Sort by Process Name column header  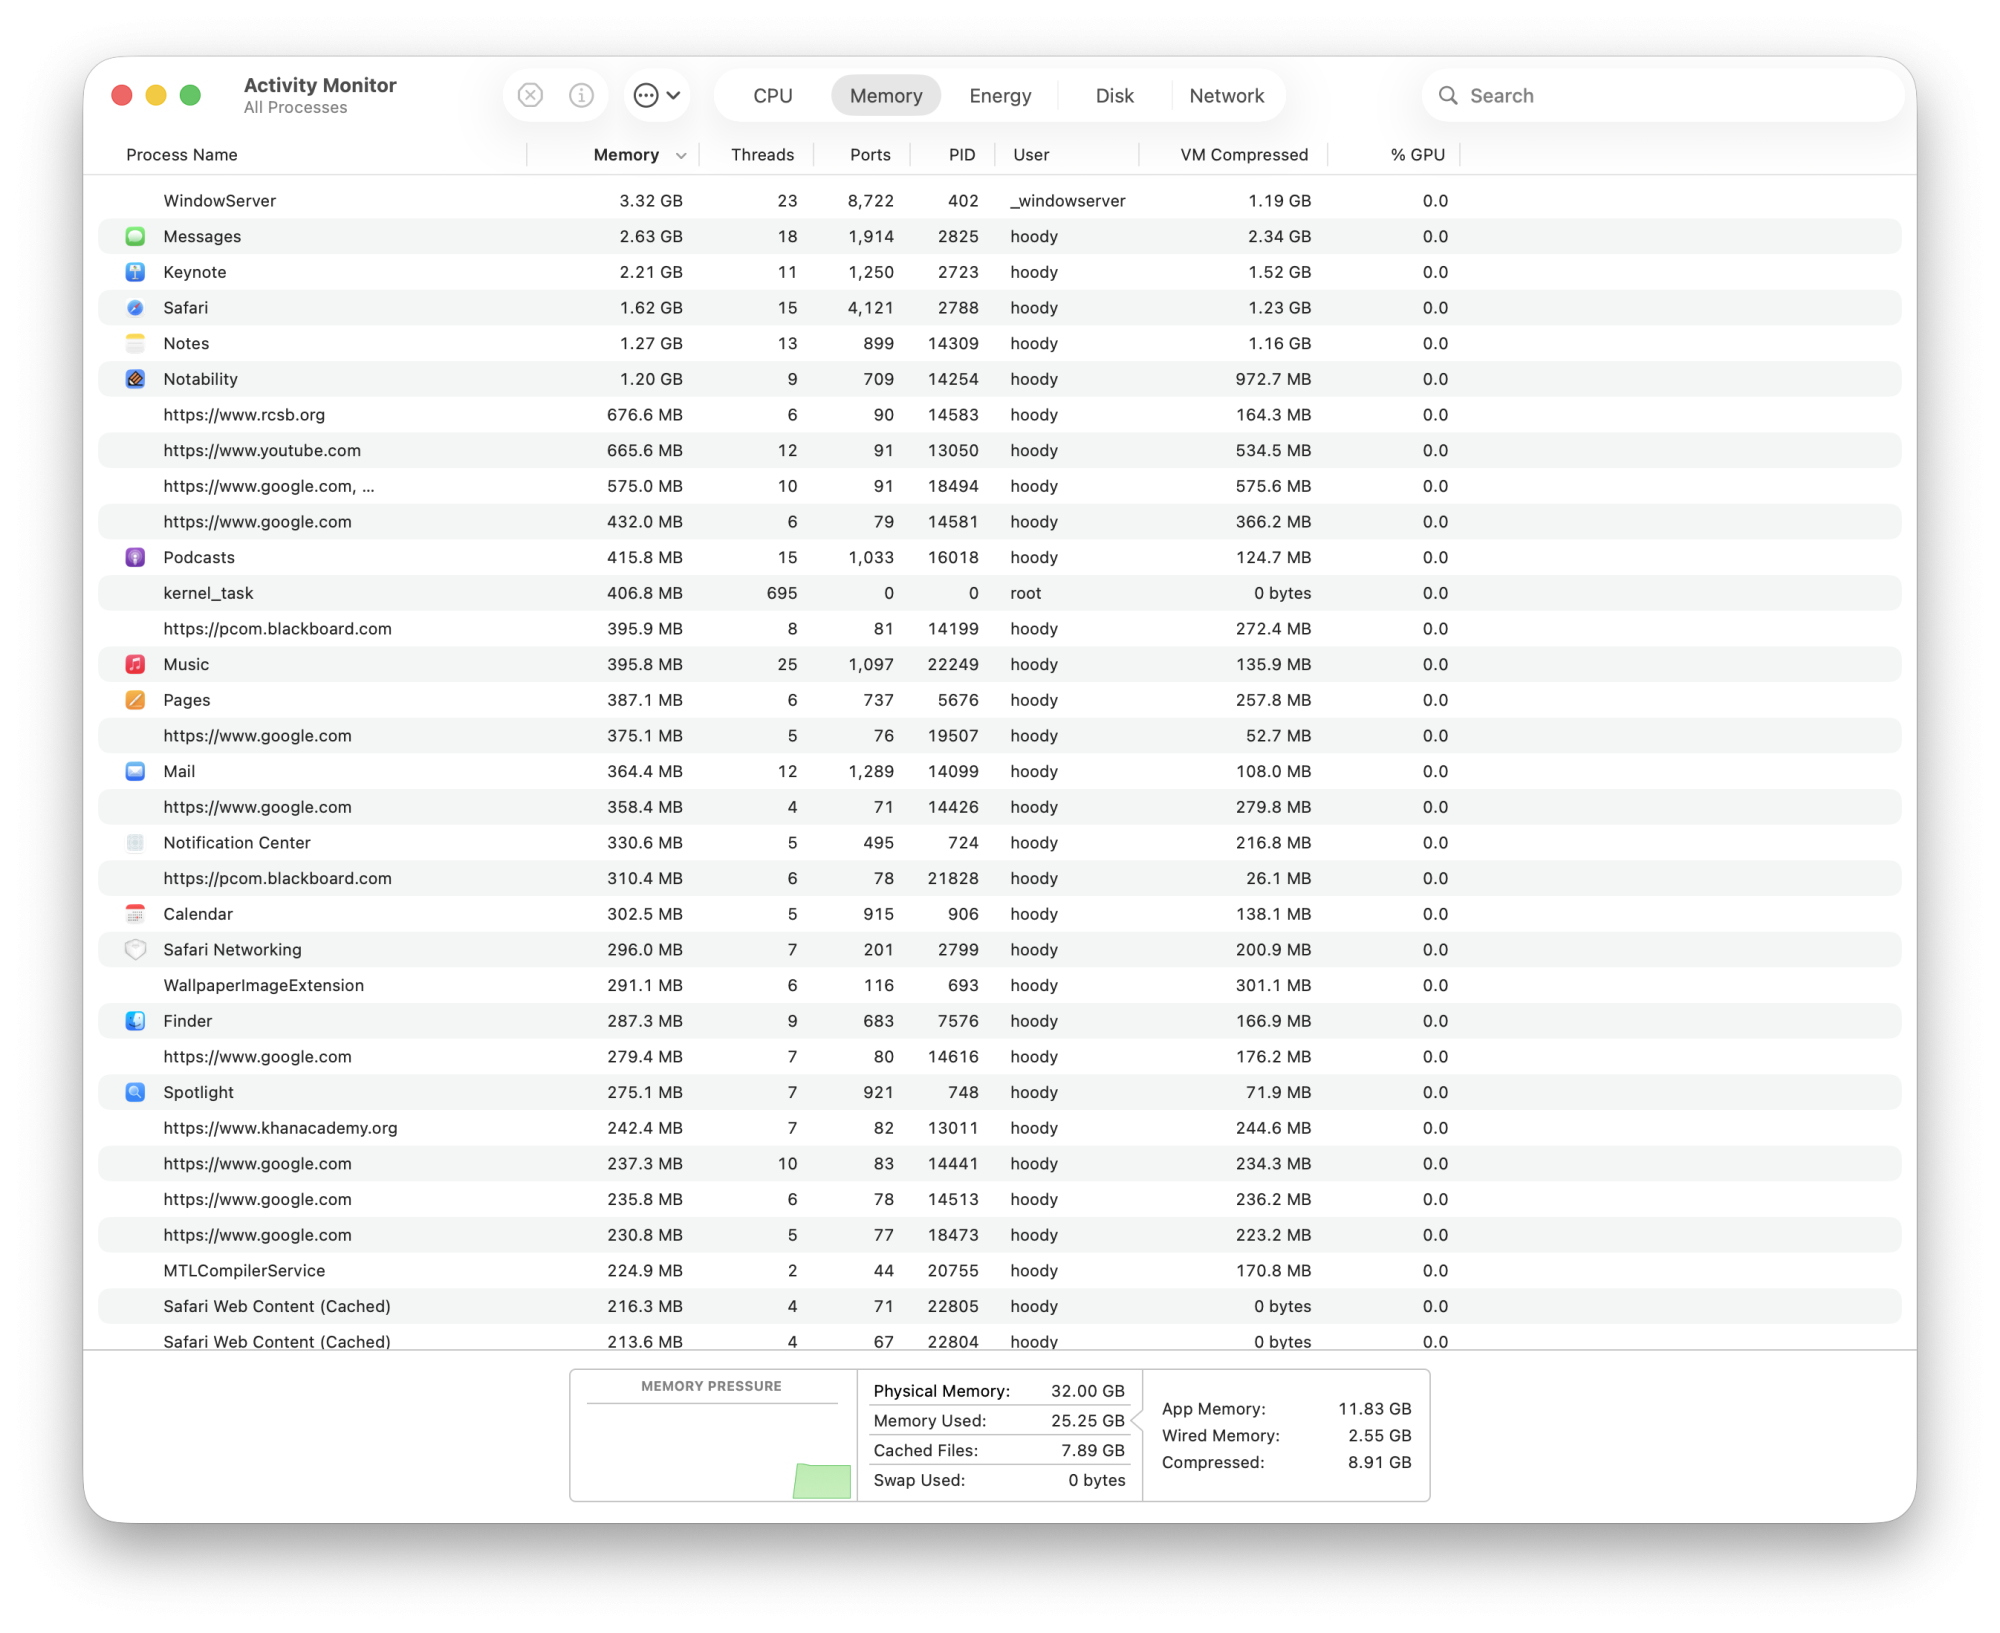click(x=182, y=155)
